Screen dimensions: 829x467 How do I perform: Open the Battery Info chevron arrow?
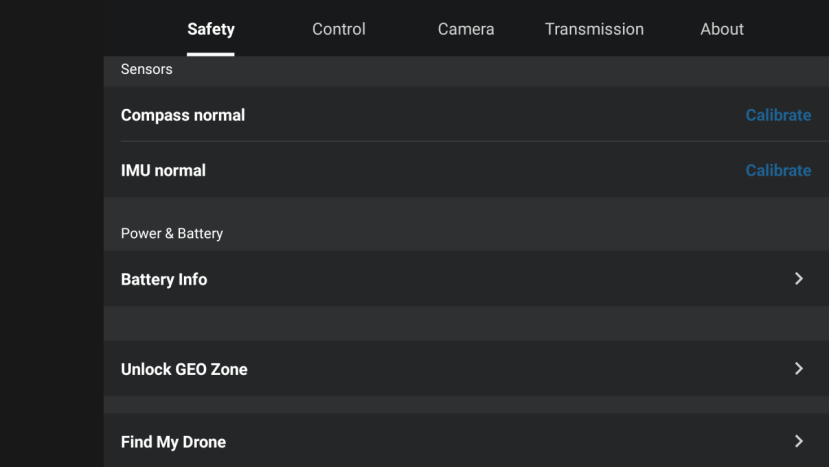click(798, 279)
